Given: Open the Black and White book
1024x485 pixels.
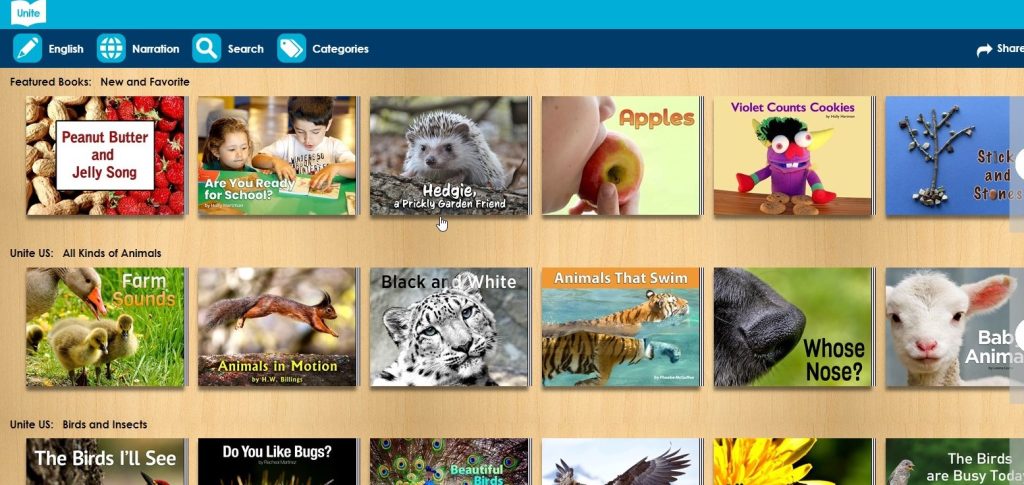Looking at the screenshot, I should pyautogui.click(x=450, y=327).
